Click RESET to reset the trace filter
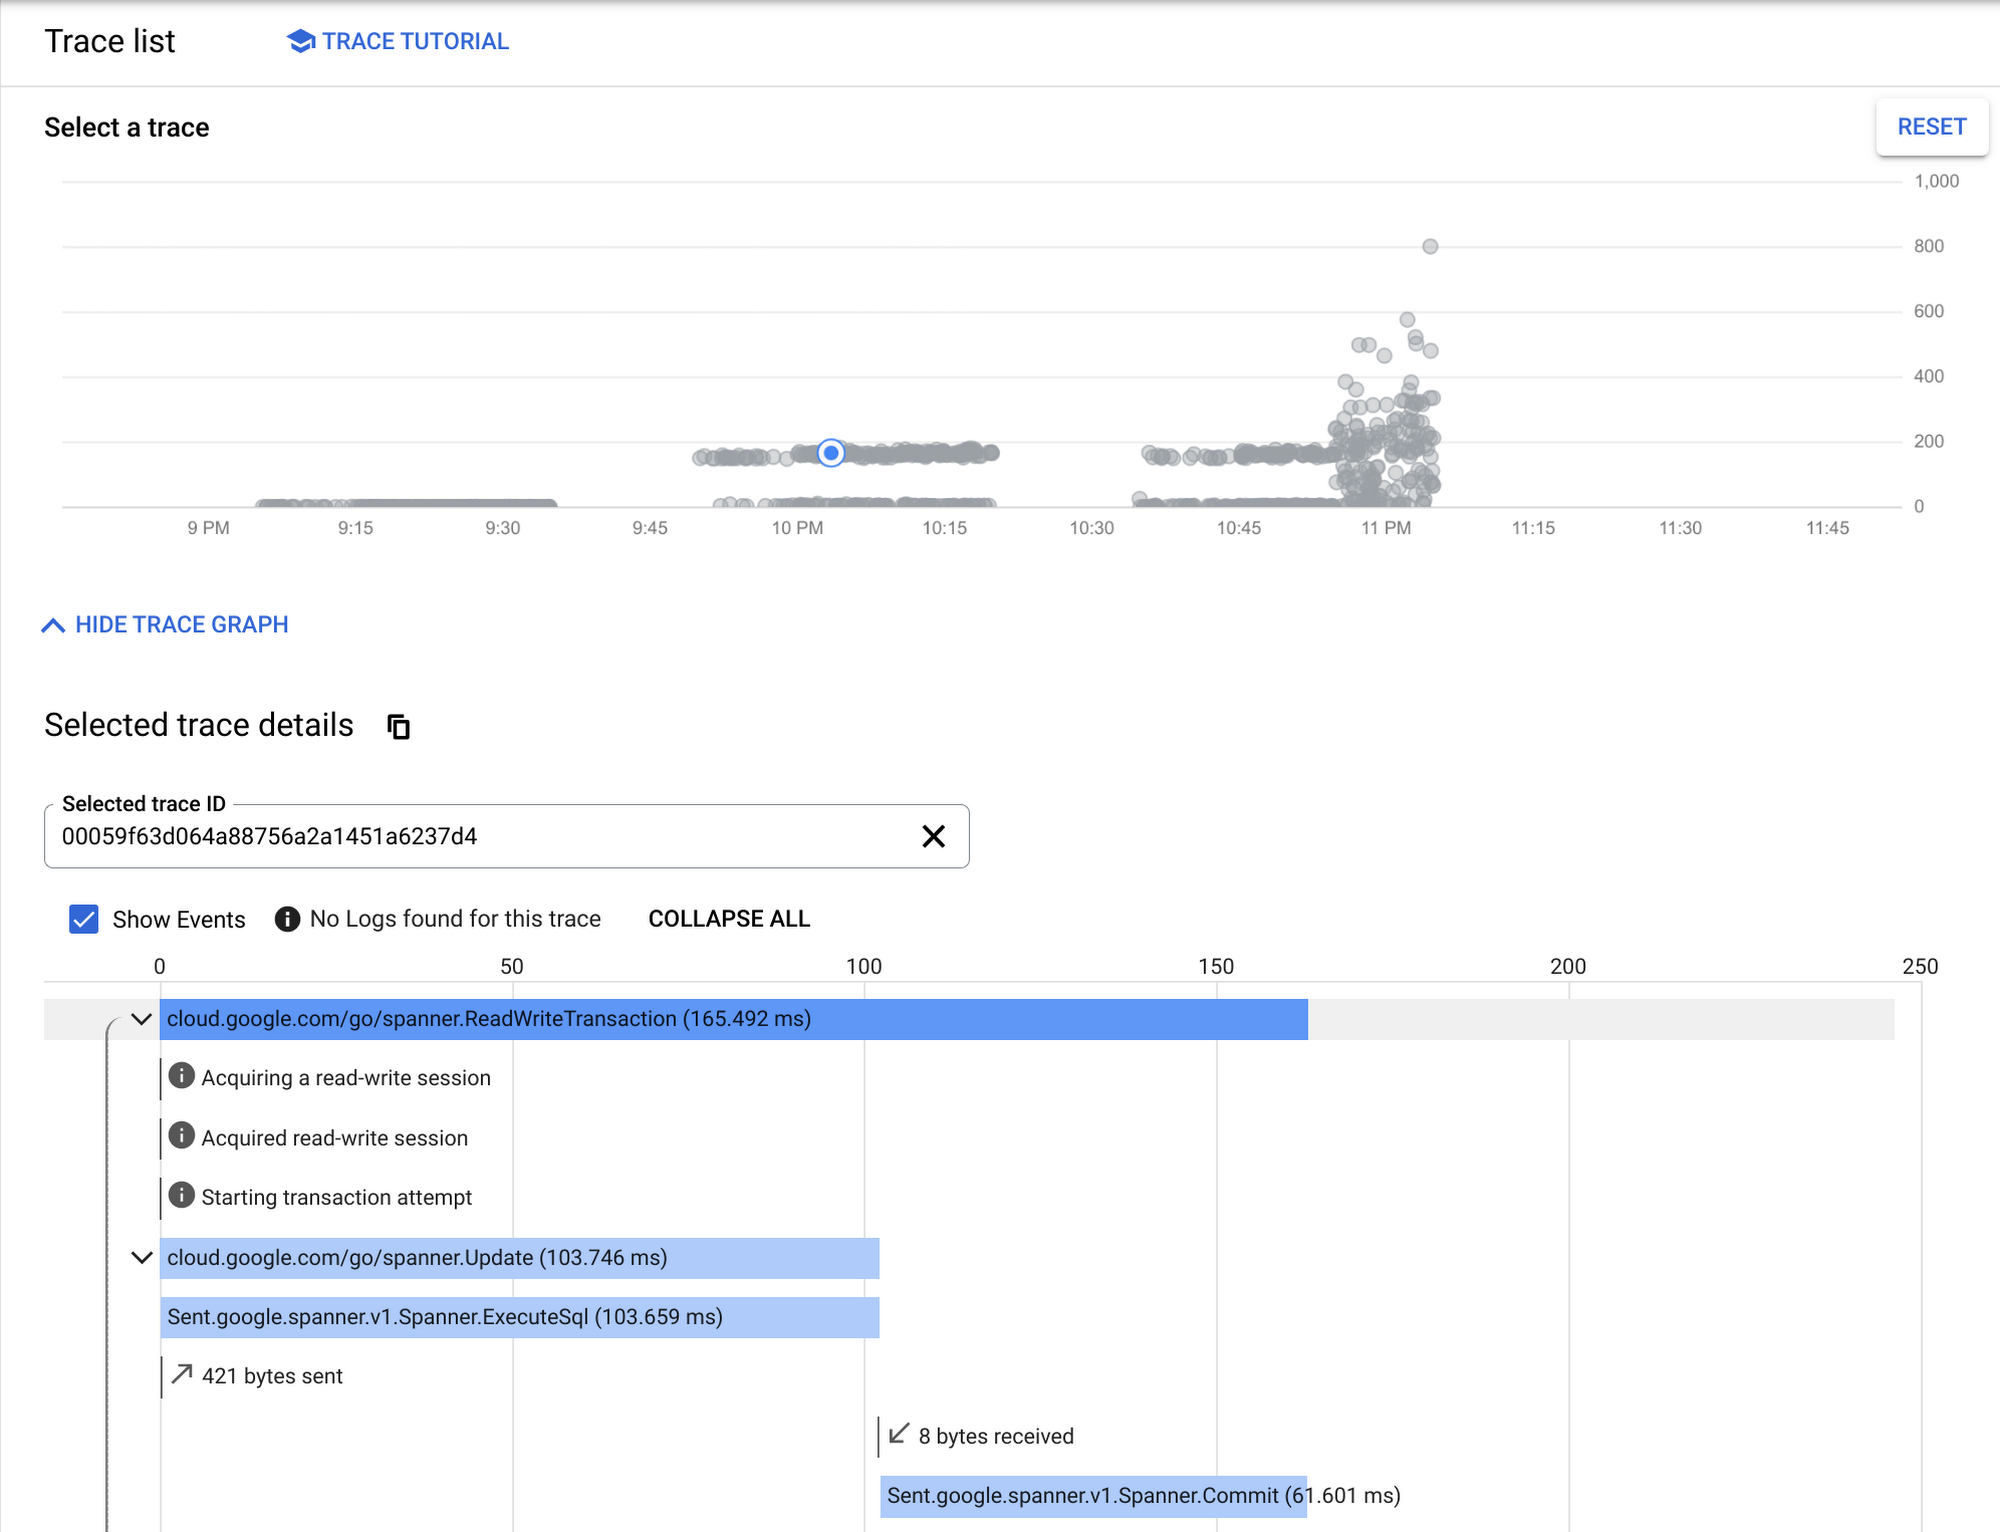 (x=1932, y=126)
